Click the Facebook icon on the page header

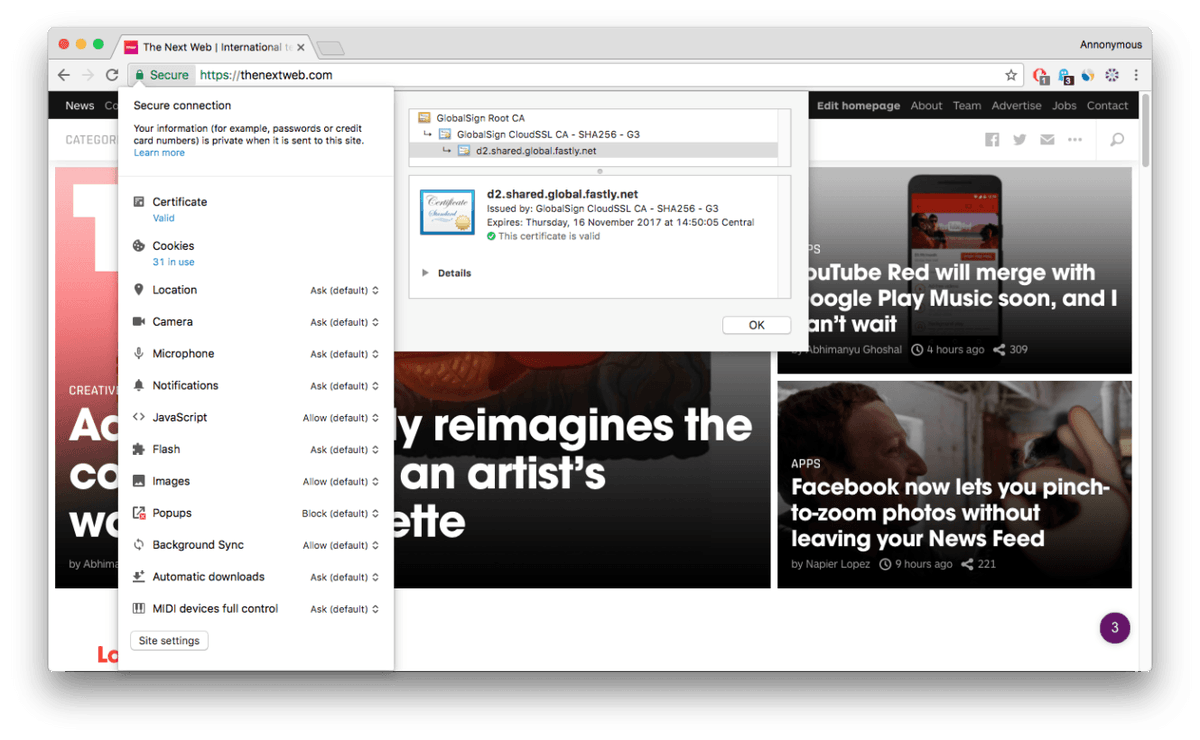(x=992, y=140)
